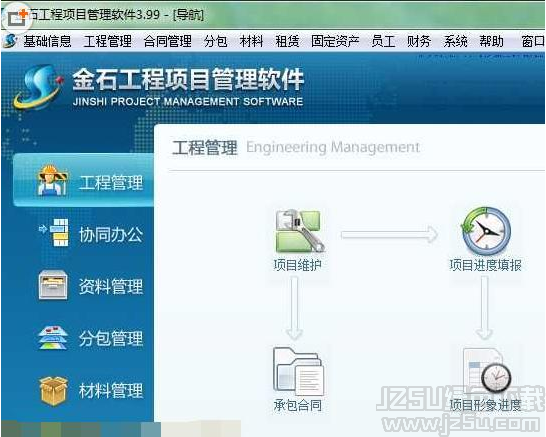Click the 项目形象进度 text label
This screenshot has height=437, width=546.
485,405
